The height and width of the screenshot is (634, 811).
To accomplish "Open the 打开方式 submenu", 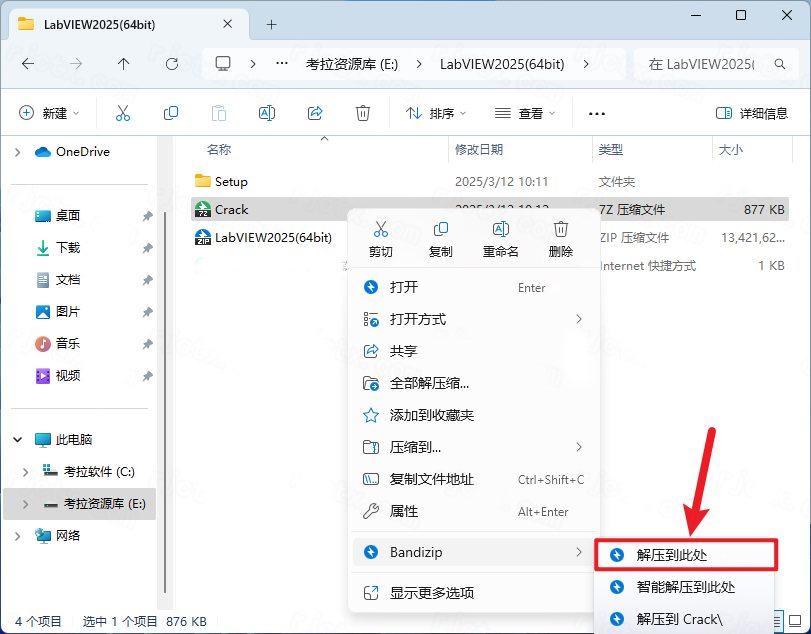I will click(x=474, y=319).
